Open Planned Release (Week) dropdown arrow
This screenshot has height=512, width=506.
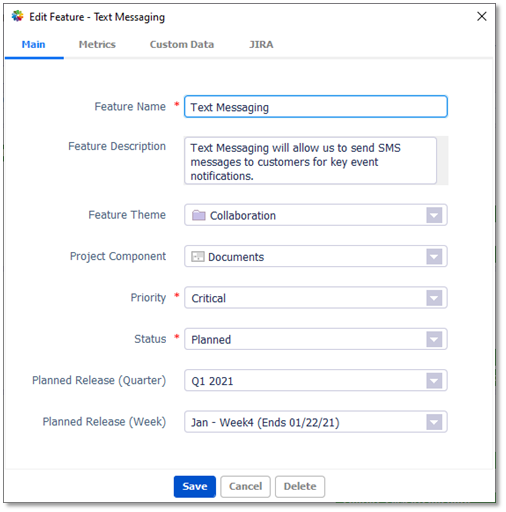tap(434, 422)
